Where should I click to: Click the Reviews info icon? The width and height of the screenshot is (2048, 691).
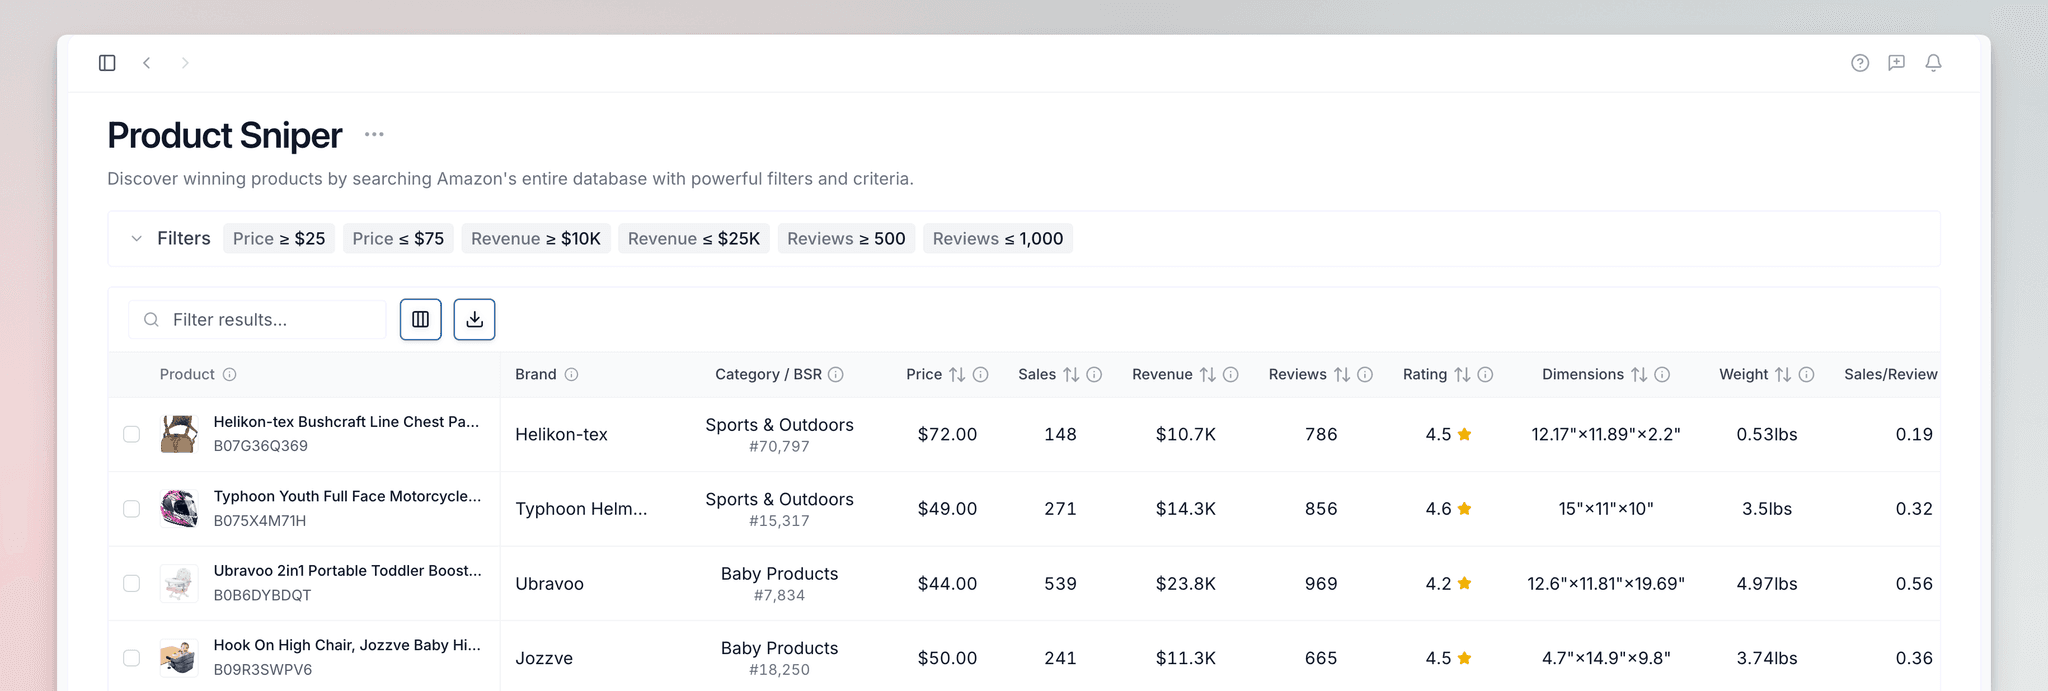point(1365,375)
